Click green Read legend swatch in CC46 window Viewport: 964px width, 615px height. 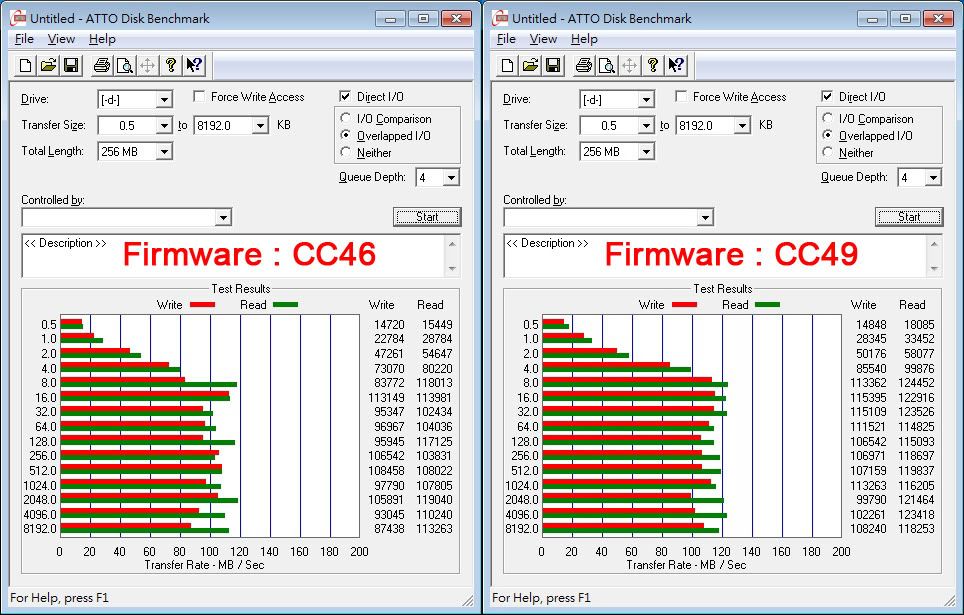(285, 304)
